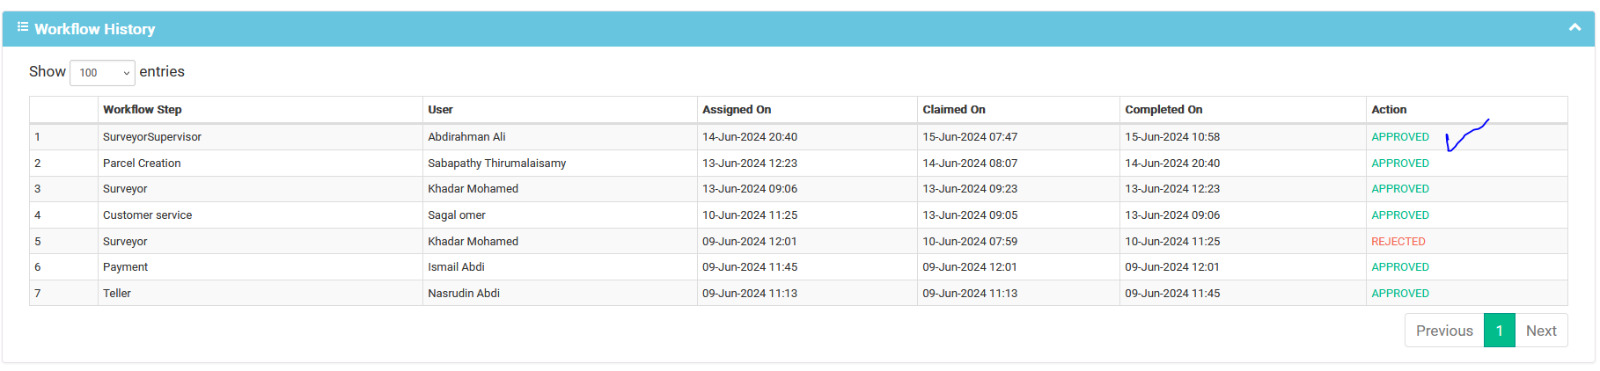
Task: Select the SurveyorSupervisor workflow row
Action: pos(798,137)
